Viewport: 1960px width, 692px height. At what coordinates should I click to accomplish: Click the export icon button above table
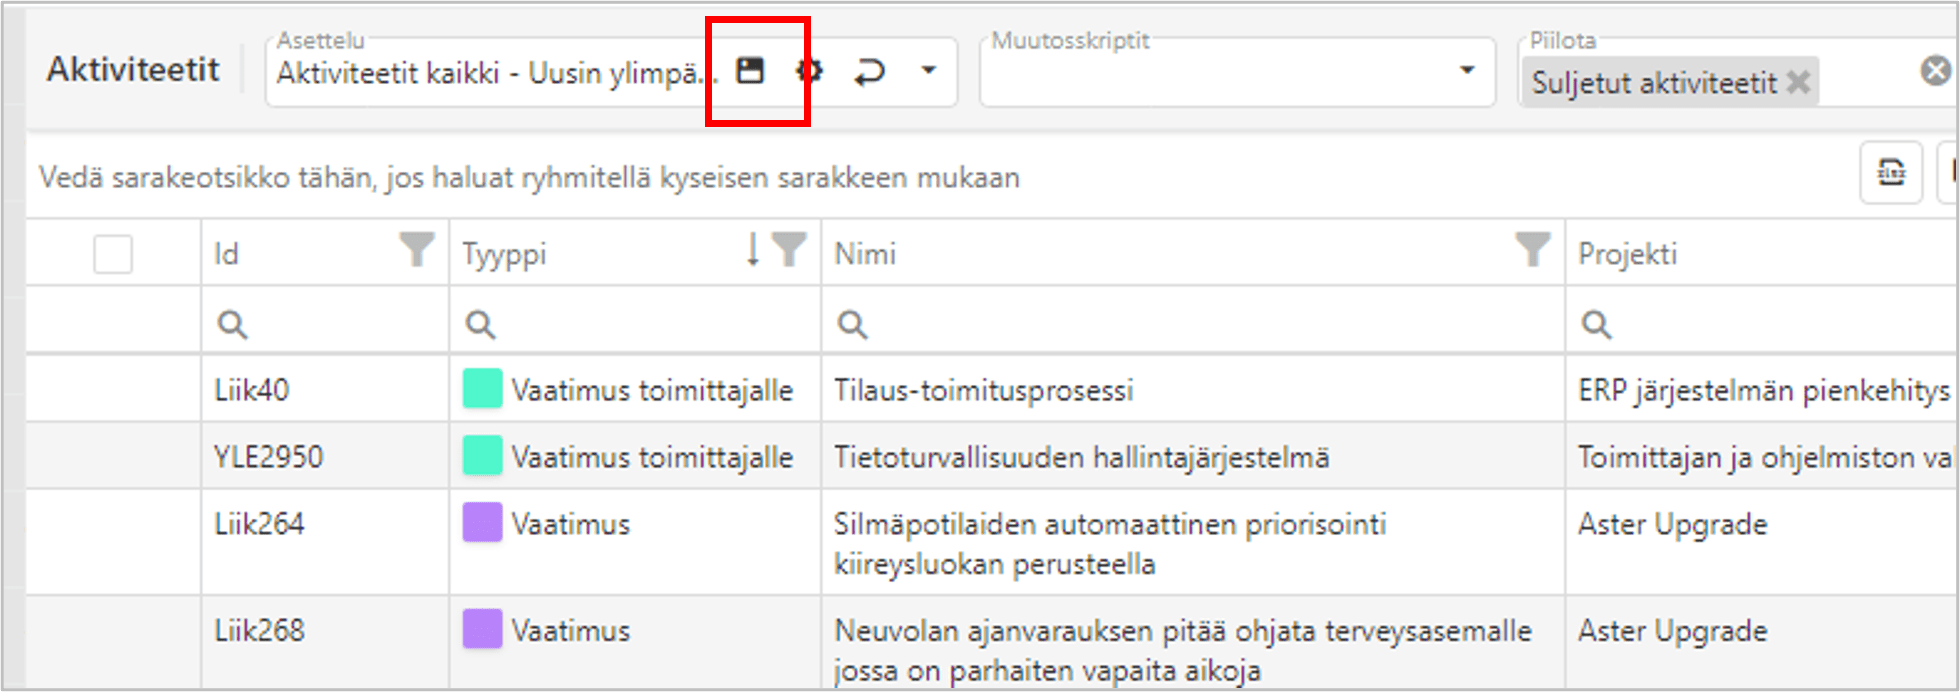[1890, 173]
